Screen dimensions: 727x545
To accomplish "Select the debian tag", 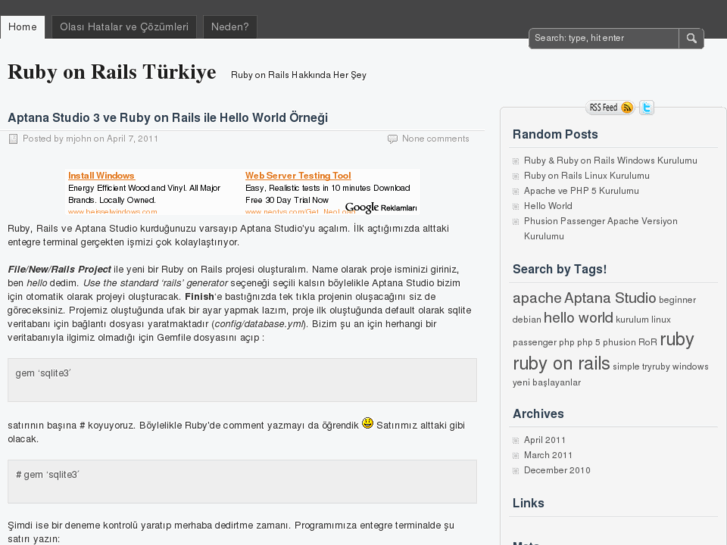I will 527,320.
